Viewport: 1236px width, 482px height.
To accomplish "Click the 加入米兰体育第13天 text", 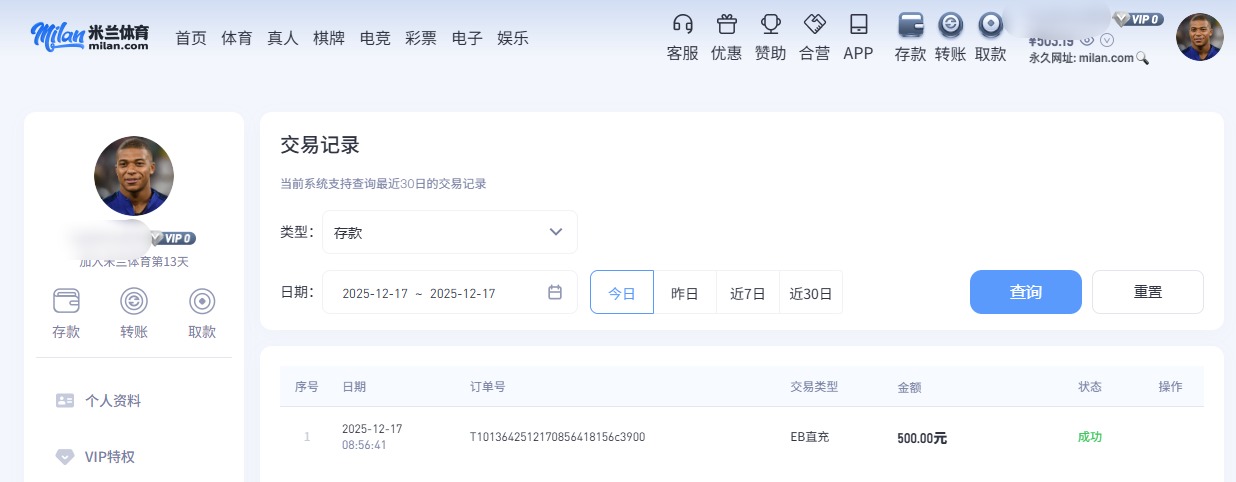I will tap(134, 262).
